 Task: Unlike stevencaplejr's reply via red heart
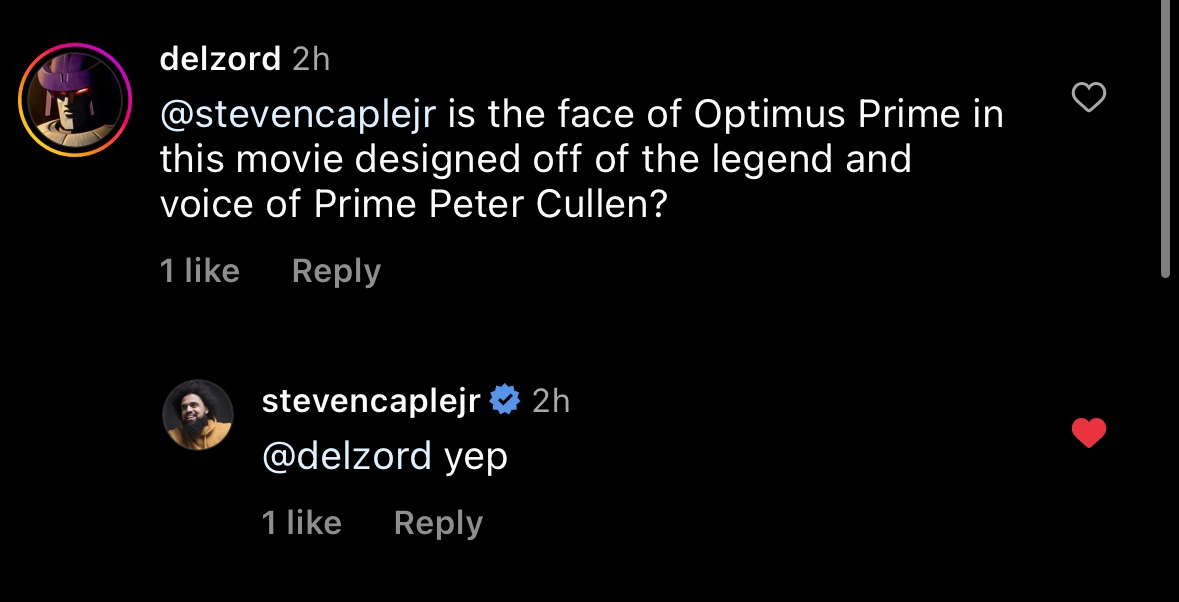[x=1089, y=433]
